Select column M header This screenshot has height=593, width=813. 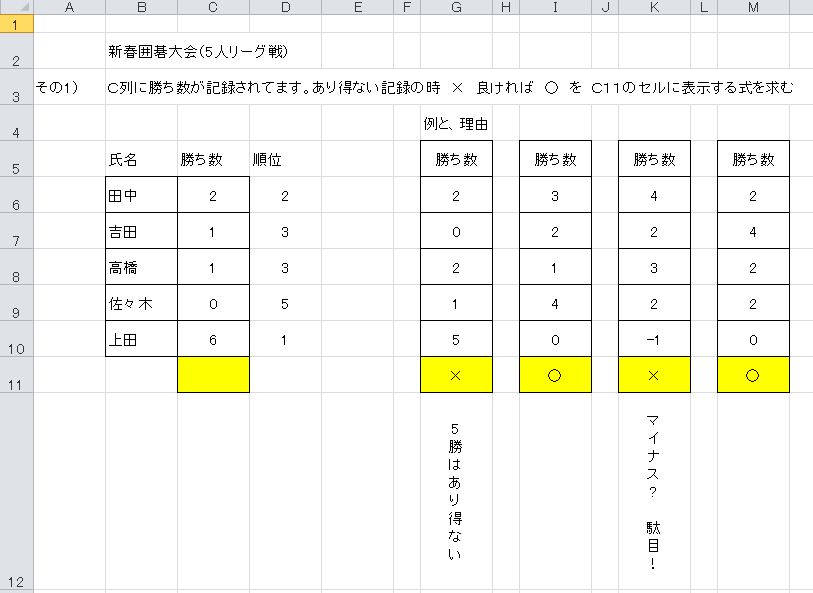[x=753, y=7]
